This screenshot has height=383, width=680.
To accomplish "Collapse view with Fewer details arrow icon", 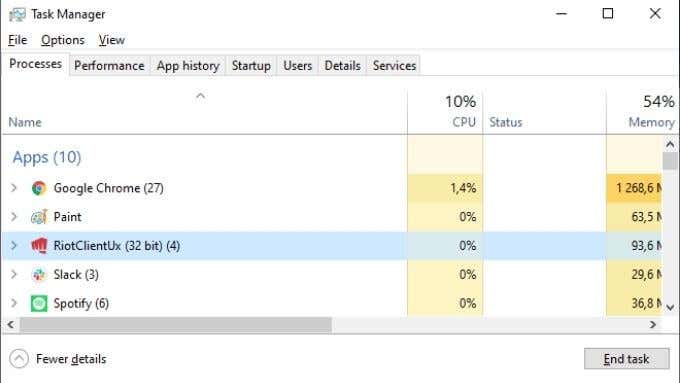I will click(19, 359).
